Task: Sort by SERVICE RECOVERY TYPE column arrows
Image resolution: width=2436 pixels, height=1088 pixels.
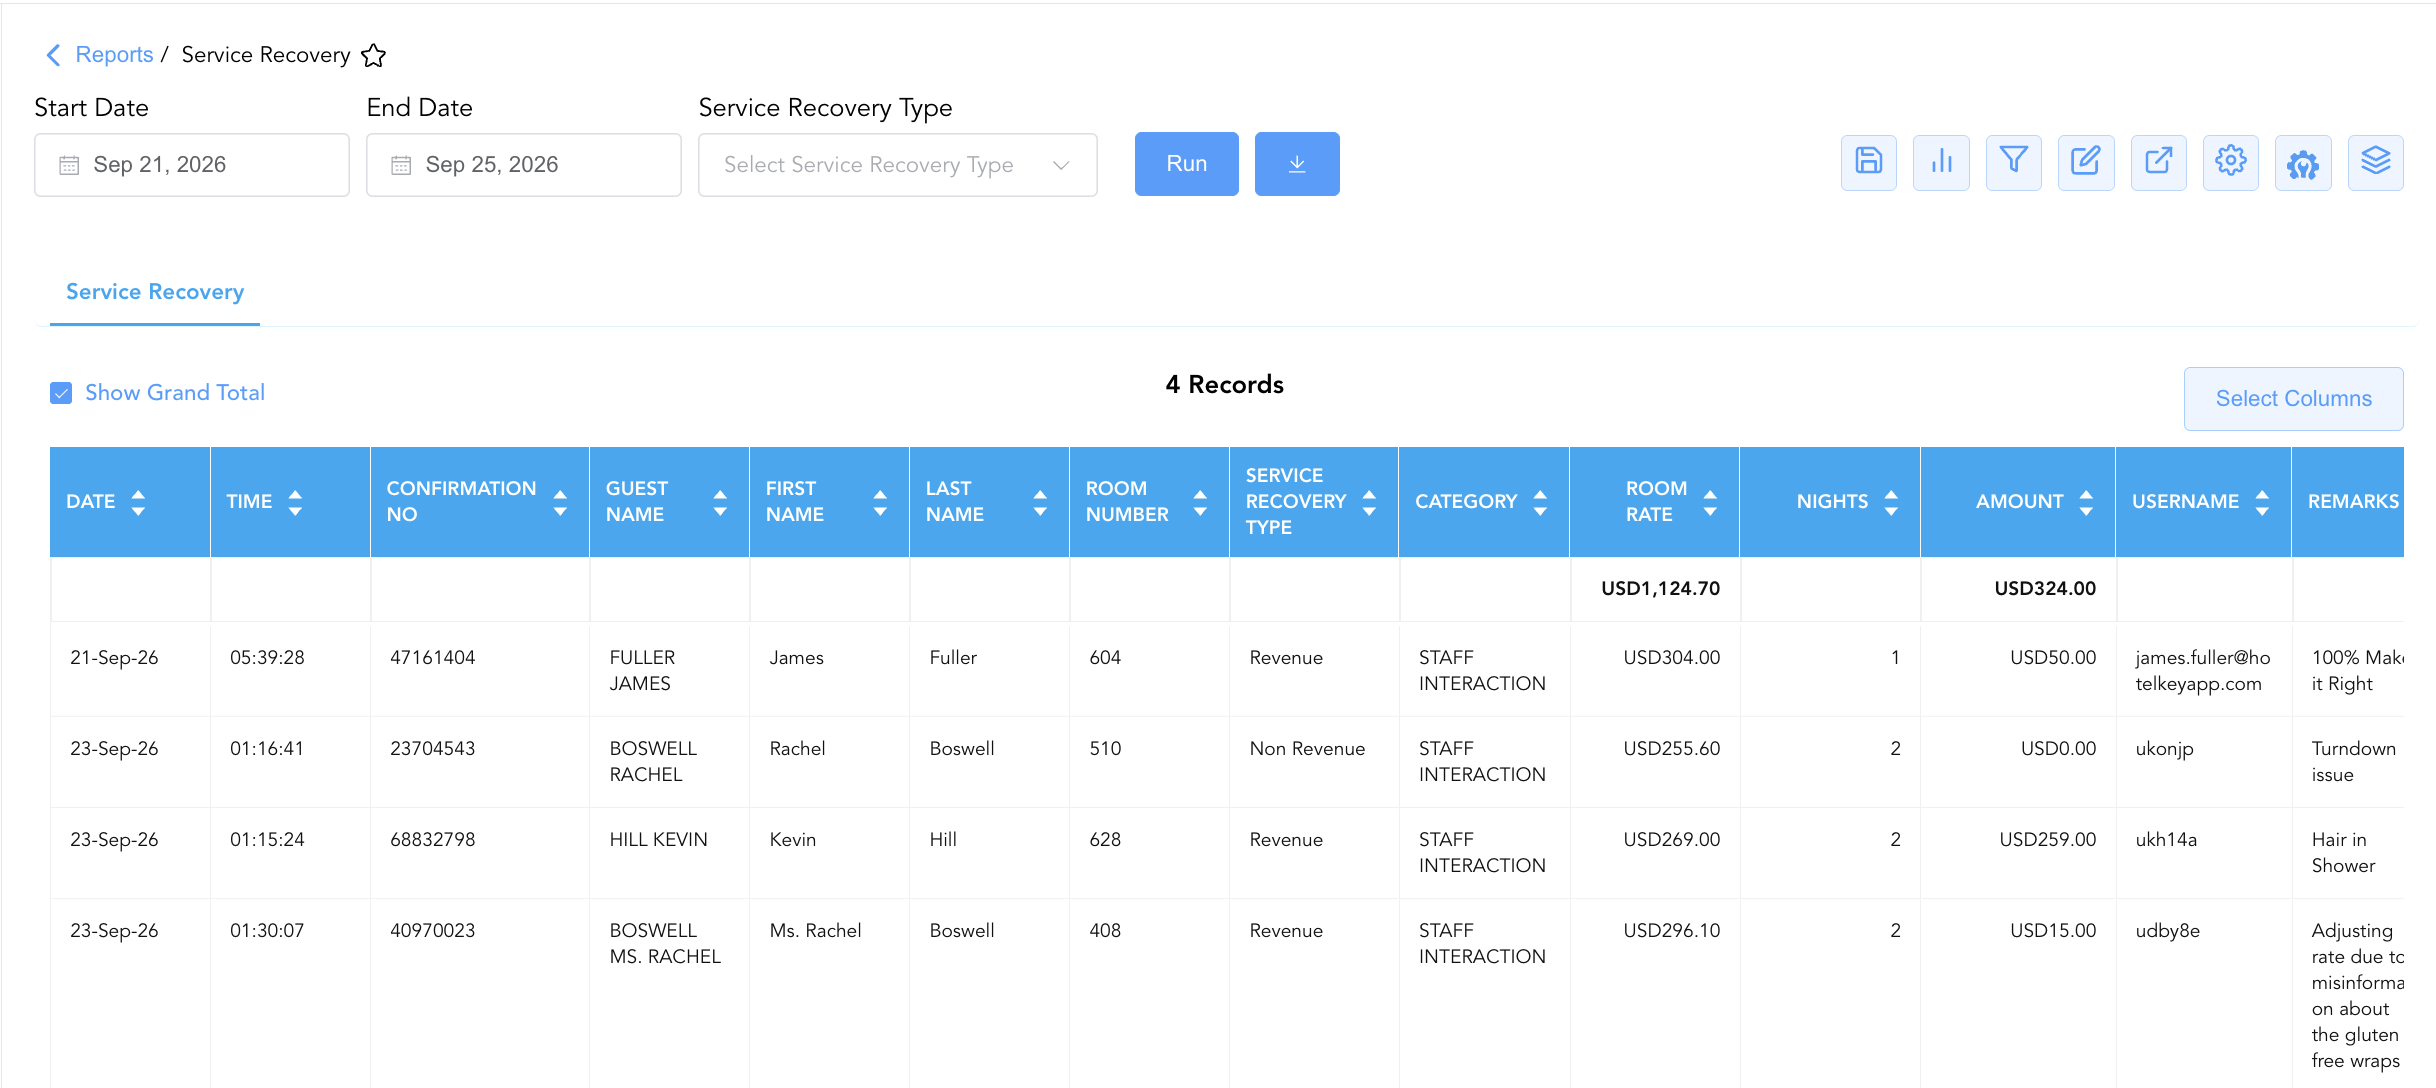Action: (x=1369, y=502)
